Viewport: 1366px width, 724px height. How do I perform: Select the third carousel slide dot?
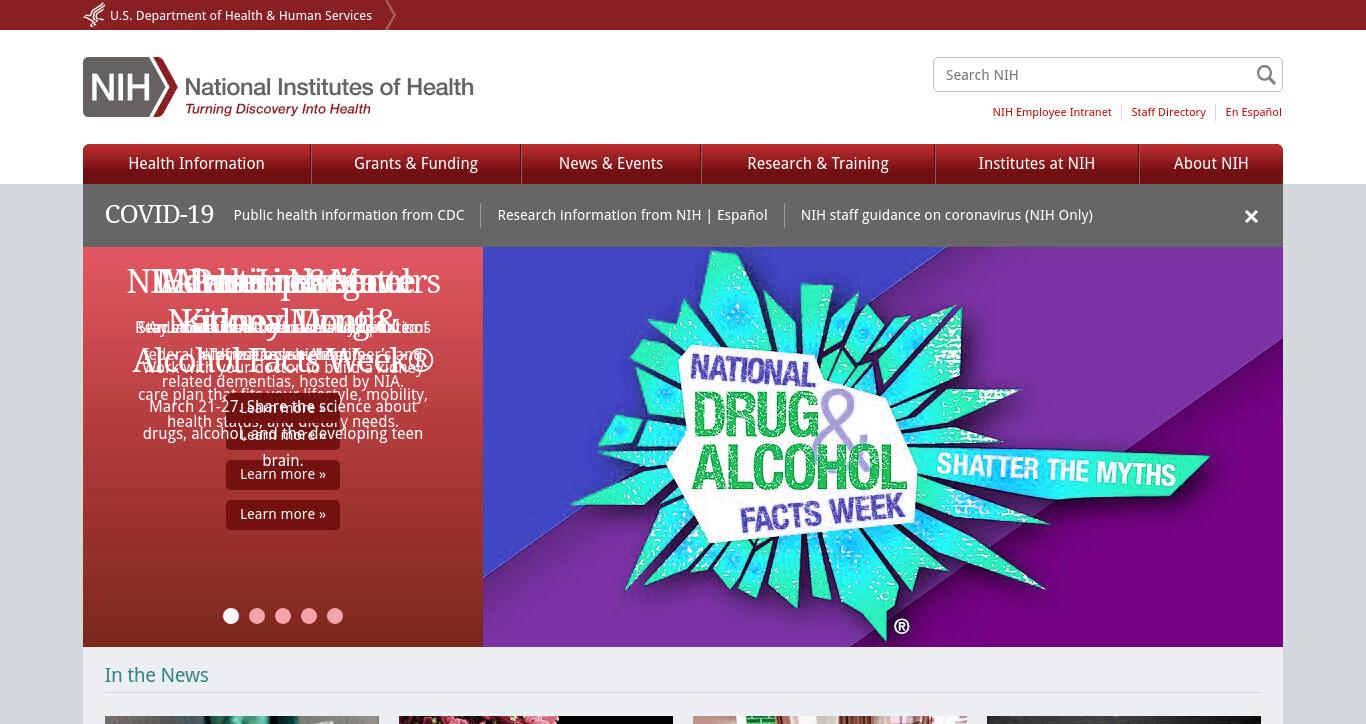click(x=283, y=616)
